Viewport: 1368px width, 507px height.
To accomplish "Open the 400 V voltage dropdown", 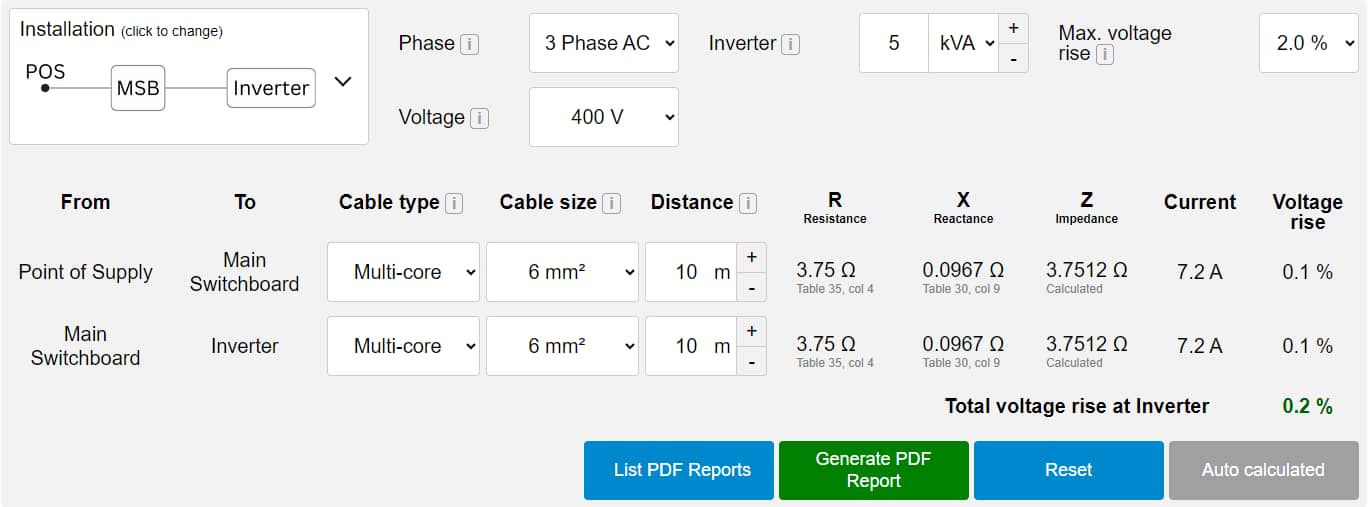I will 603,117.
